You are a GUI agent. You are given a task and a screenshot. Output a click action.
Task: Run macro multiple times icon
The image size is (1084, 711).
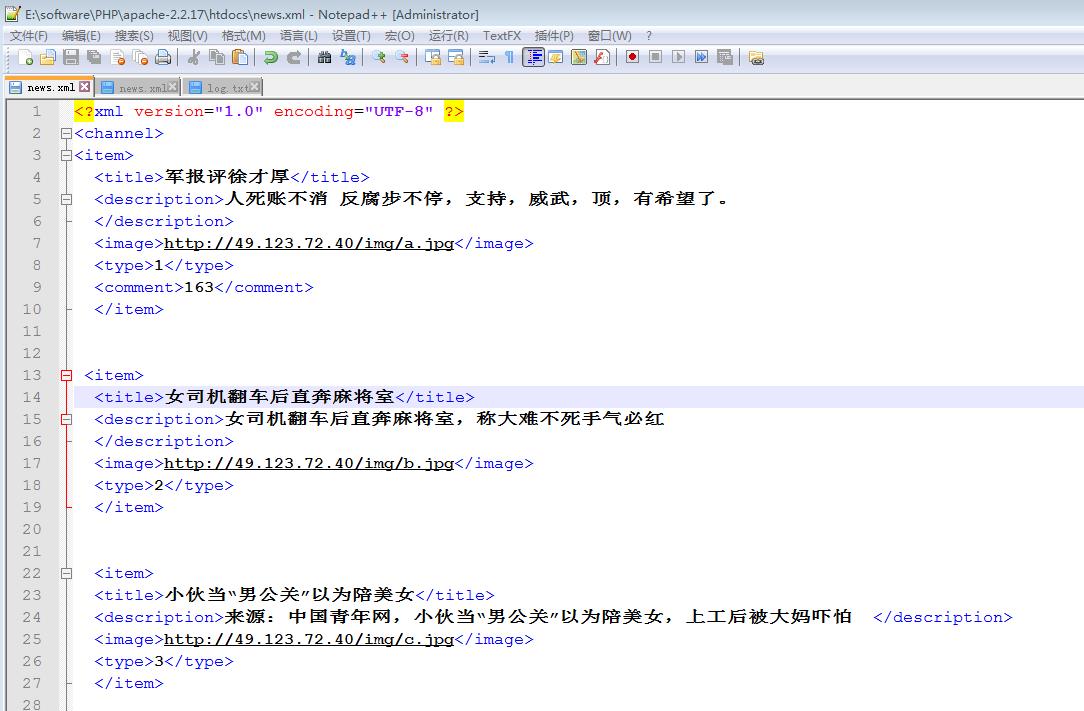701,57
